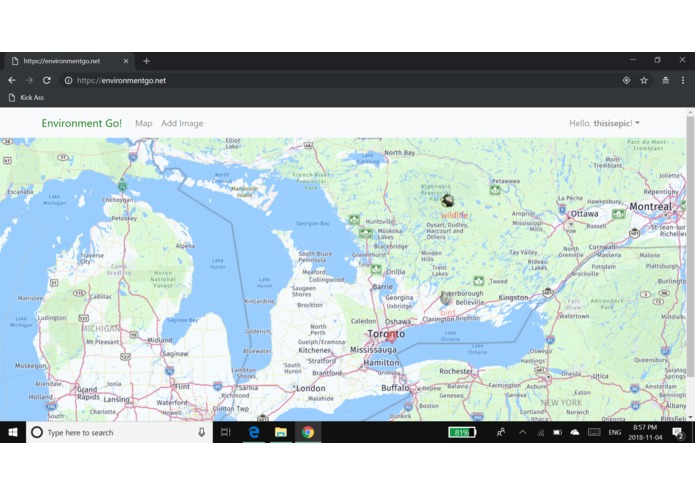
Task: Open Chrome's three-dot menu
Action: [x=683, y=80]
